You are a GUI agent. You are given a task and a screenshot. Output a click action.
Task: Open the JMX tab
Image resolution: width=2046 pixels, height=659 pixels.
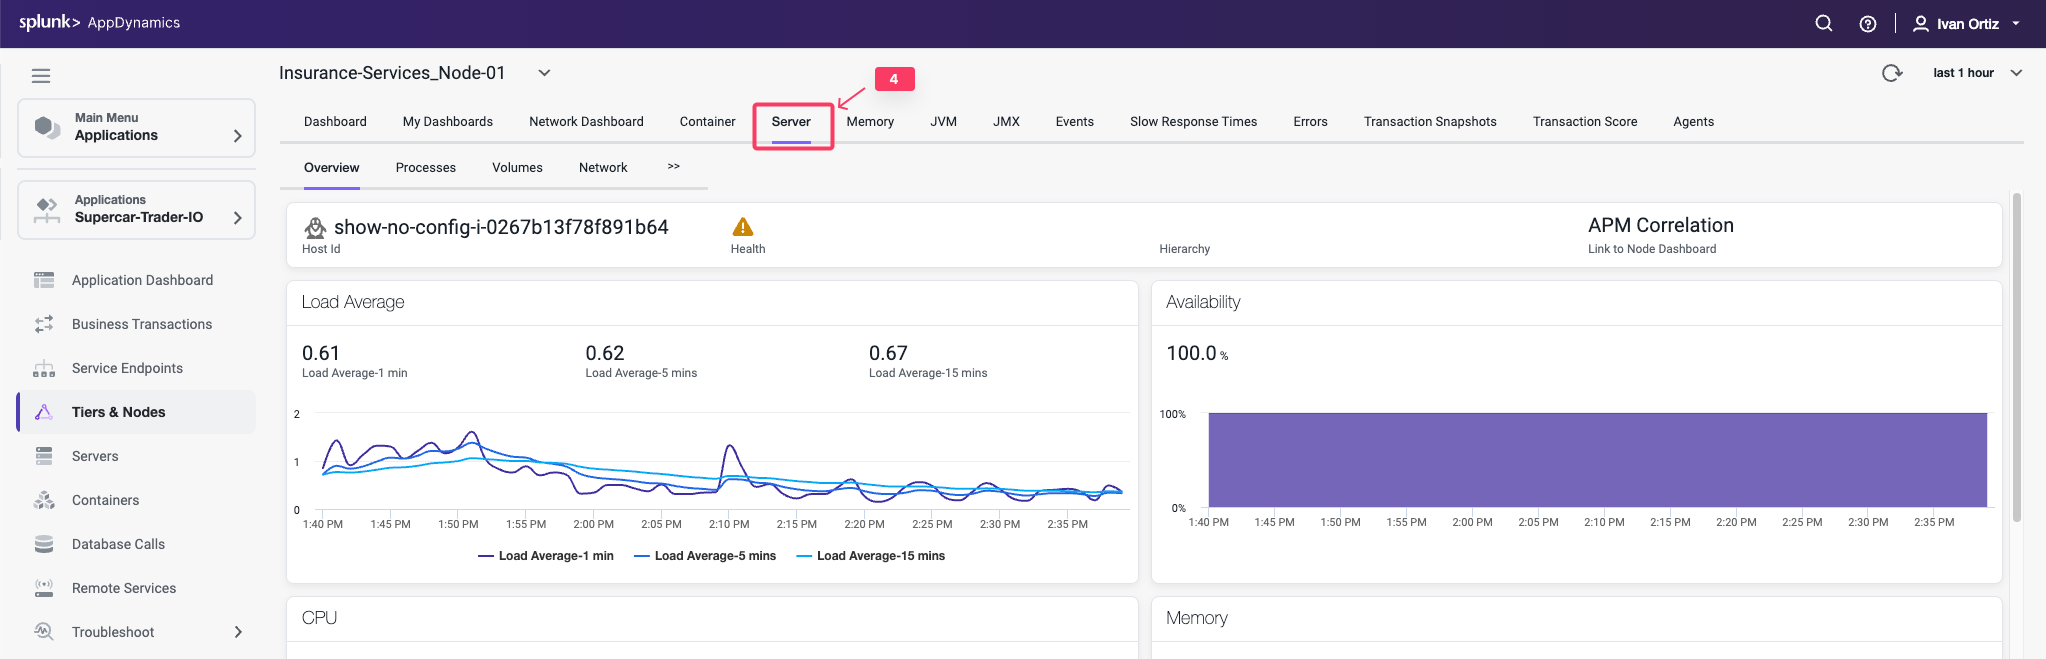pos(1006,122)
